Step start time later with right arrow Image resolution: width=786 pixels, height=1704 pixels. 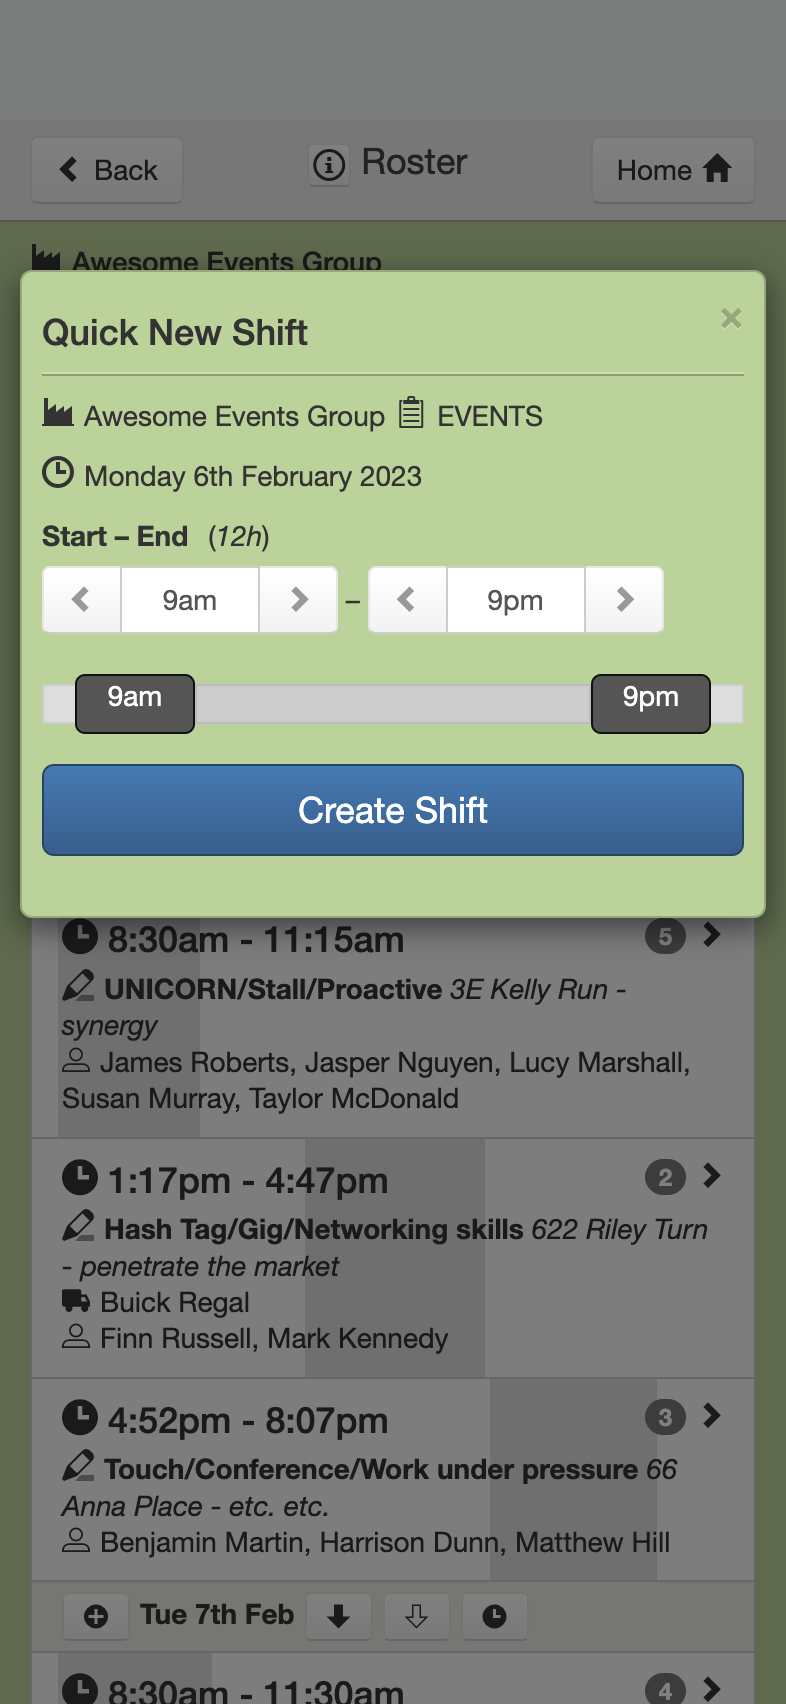299,600
